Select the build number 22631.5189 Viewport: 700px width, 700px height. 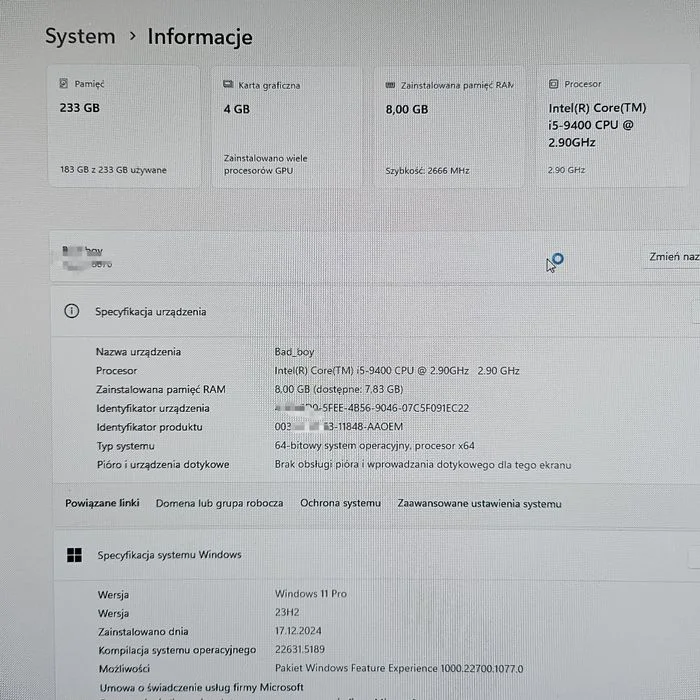coord(300,650)
